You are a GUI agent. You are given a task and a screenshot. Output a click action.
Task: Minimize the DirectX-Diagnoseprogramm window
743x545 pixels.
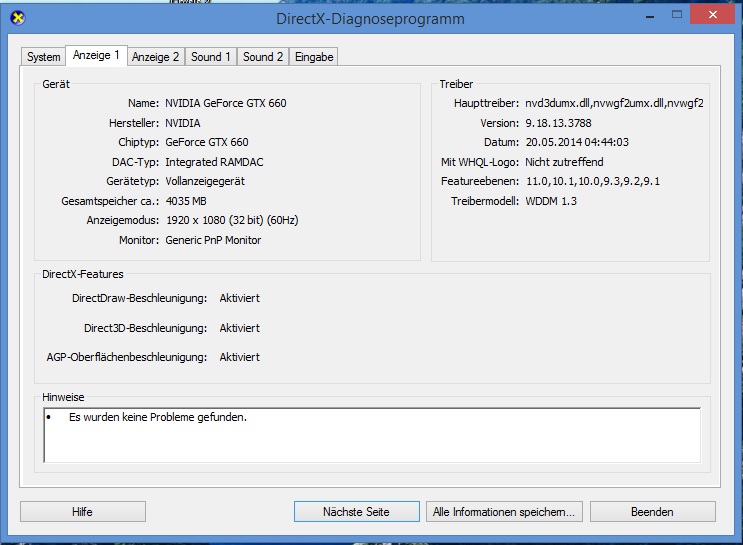coord(650,15)
